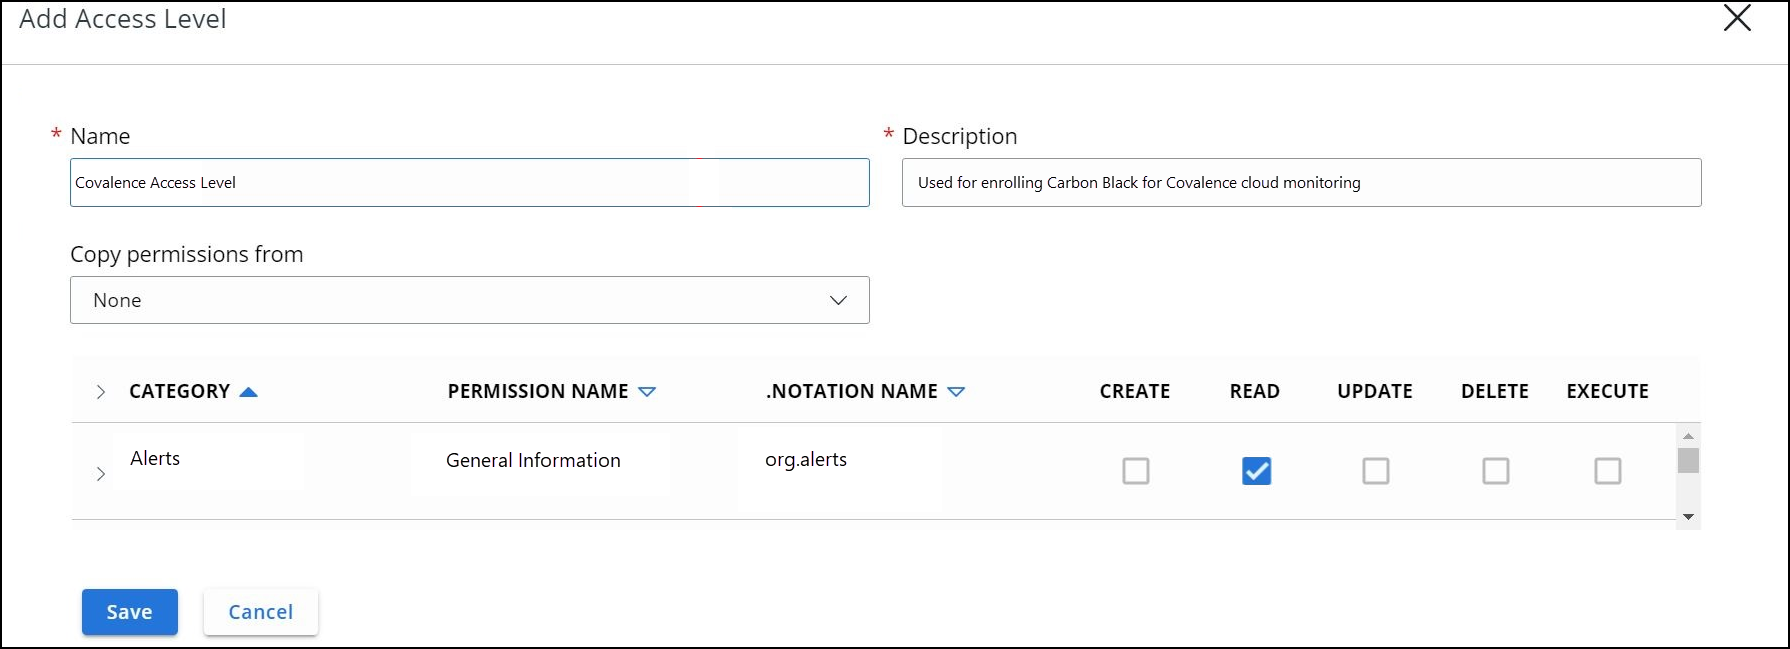Close the Add Access Level dialog
Screen dimensions: 1790x649
pos(1737,18)
